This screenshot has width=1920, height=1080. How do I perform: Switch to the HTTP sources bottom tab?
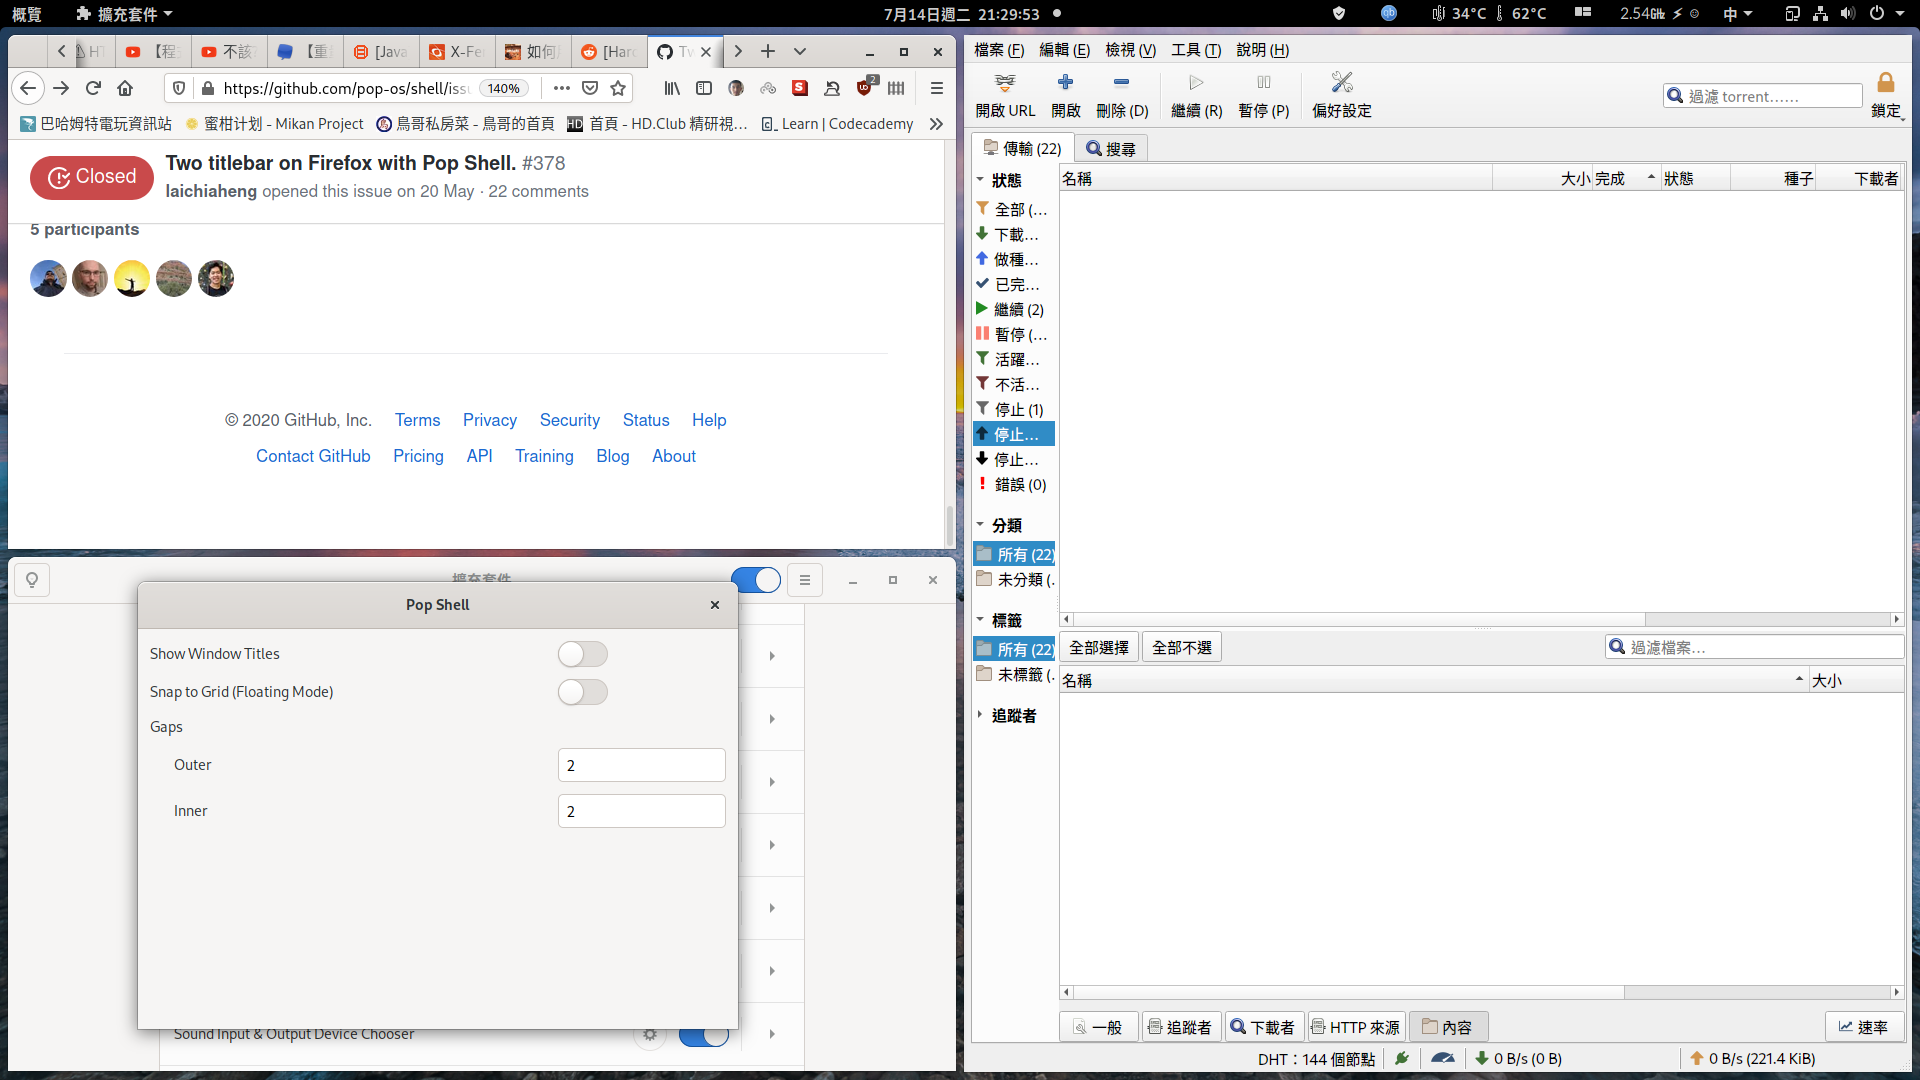[x=1356, y=1027]
